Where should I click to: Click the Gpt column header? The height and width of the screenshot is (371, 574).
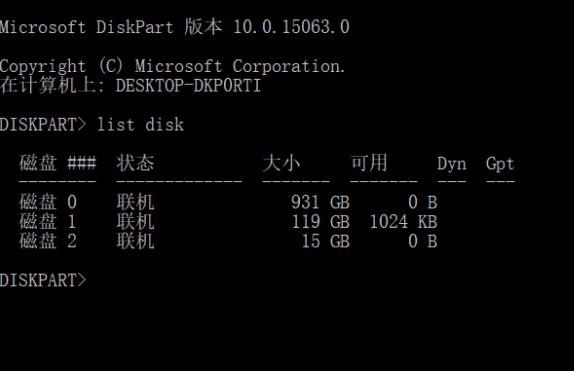(500, 164)
